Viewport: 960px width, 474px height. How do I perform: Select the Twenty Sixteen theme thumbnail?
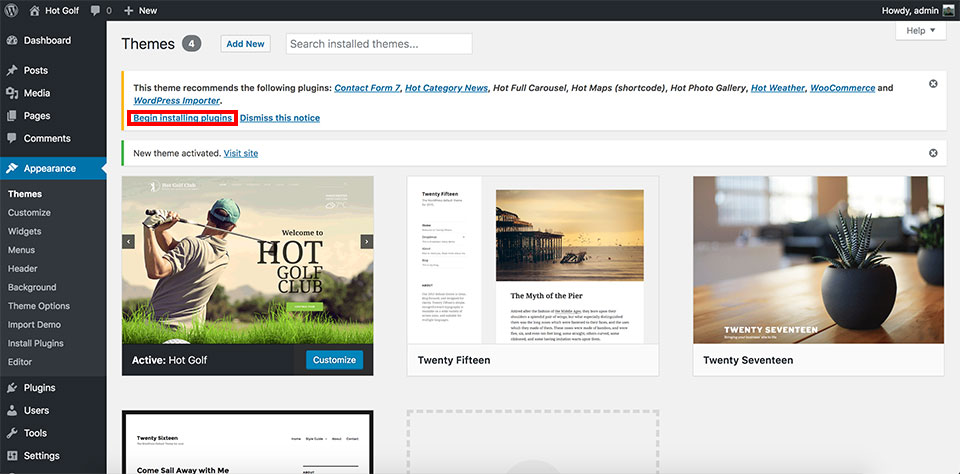point(247,443)
